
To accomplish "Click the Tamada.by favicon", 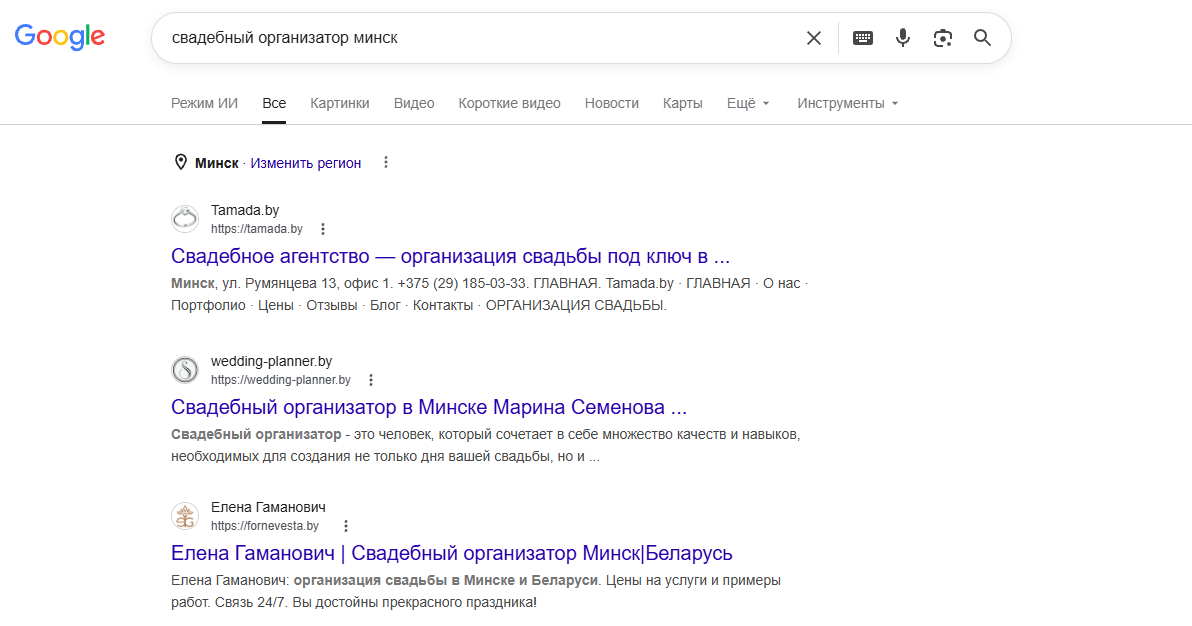I will pos(185,219).
